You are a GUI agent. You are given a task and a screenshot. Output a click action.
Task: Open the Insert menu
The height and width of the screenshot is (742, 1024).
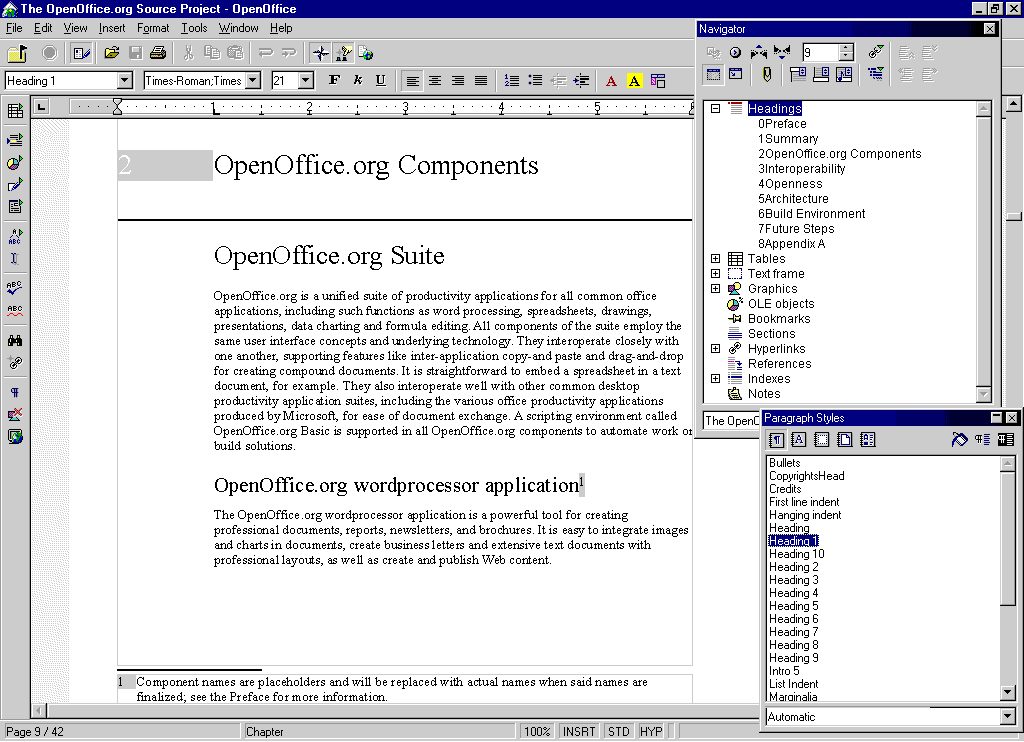(x=112, y=28)
